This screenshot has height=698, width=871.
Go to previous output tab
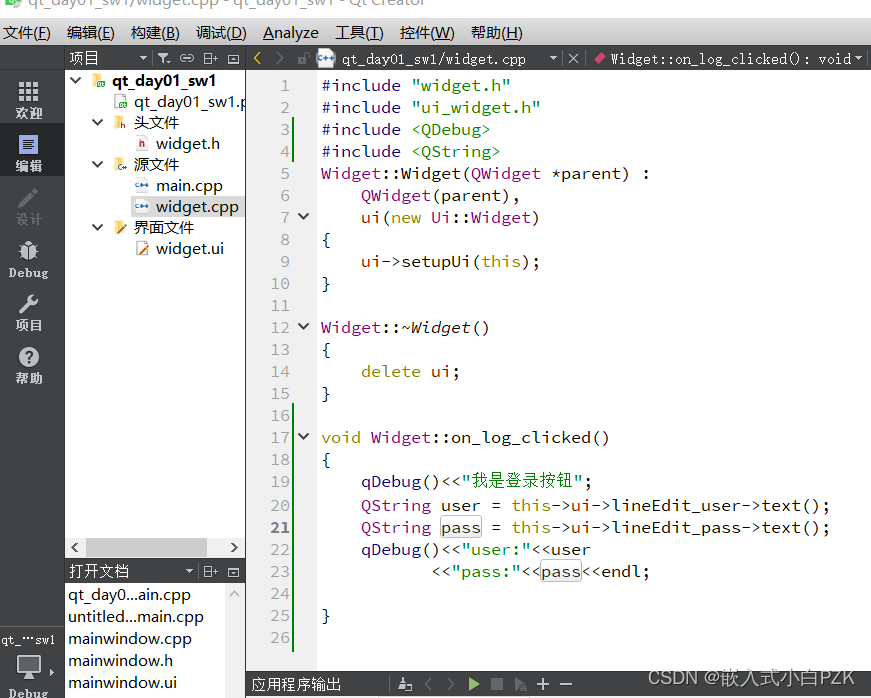click(428, 685)
